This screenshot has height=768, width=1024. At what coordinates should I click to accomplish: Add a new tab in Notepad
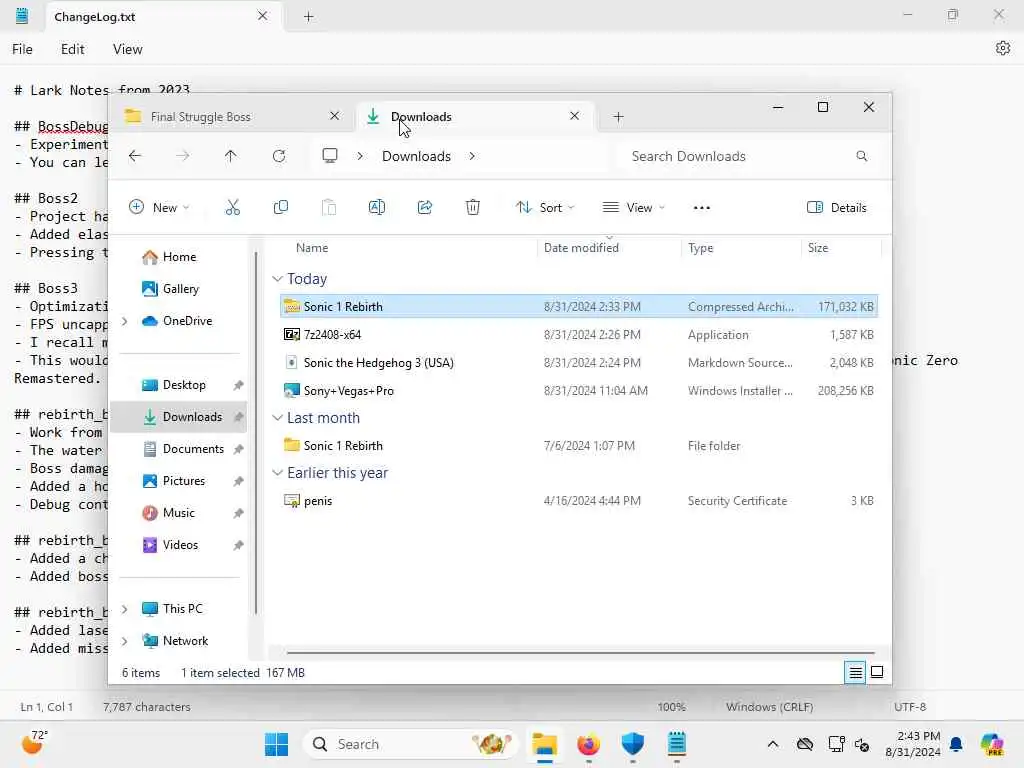tap(308, 17)
